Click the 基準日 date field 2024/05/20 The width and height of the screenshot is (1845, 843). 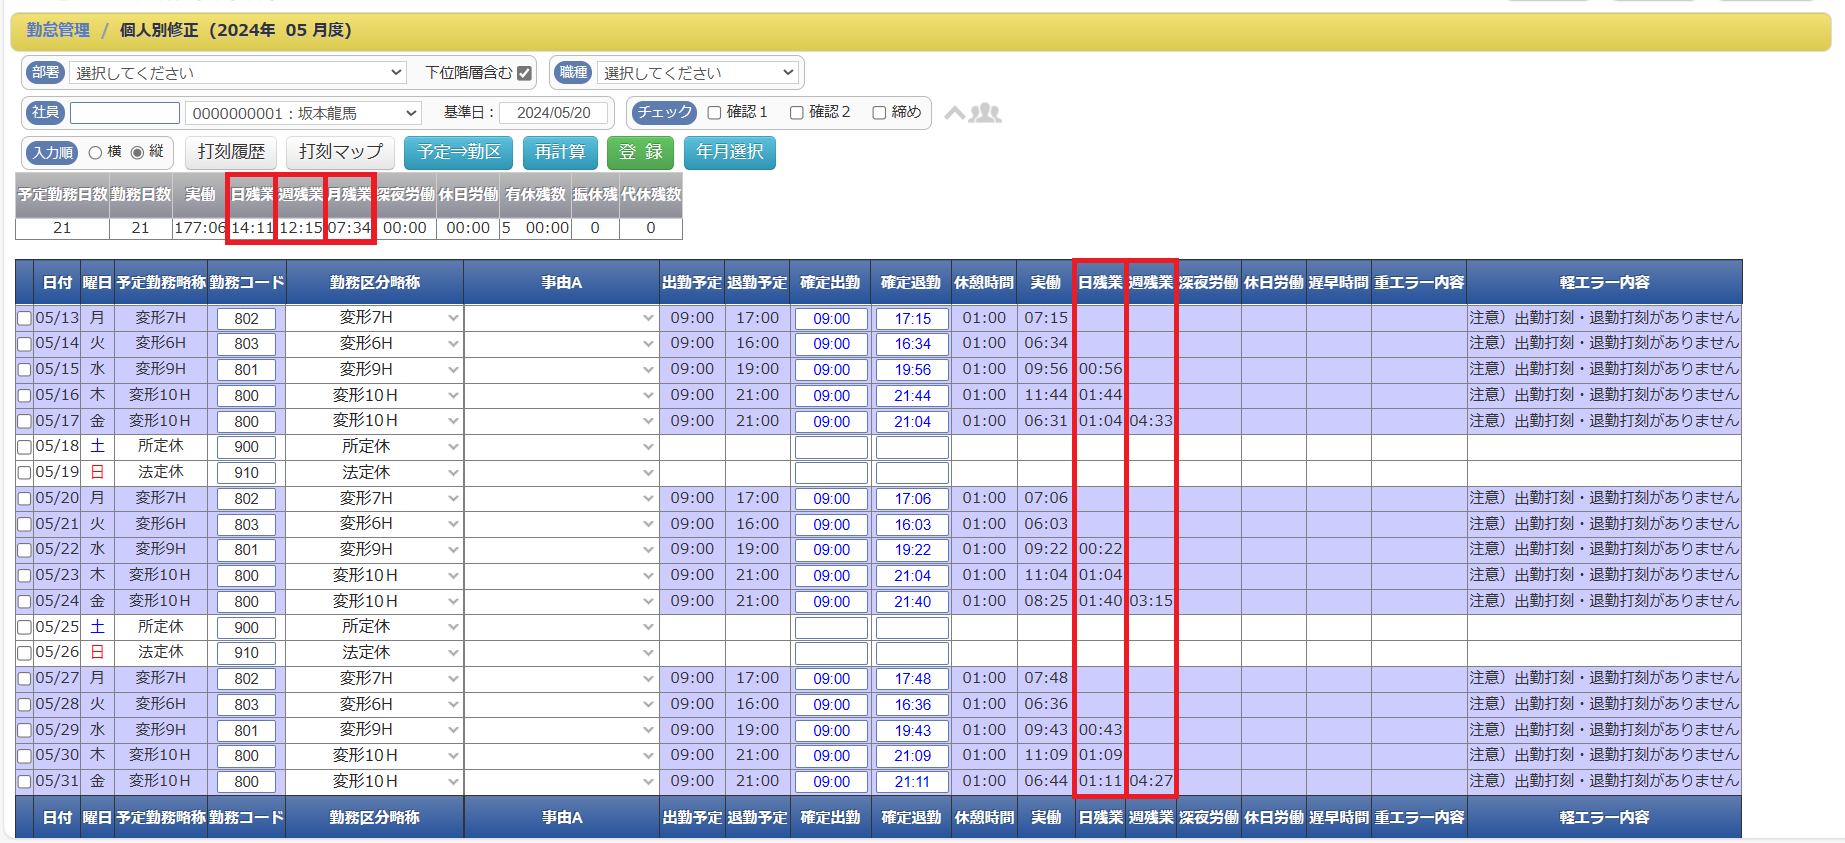pyautogui.click(x=554, y=113)
